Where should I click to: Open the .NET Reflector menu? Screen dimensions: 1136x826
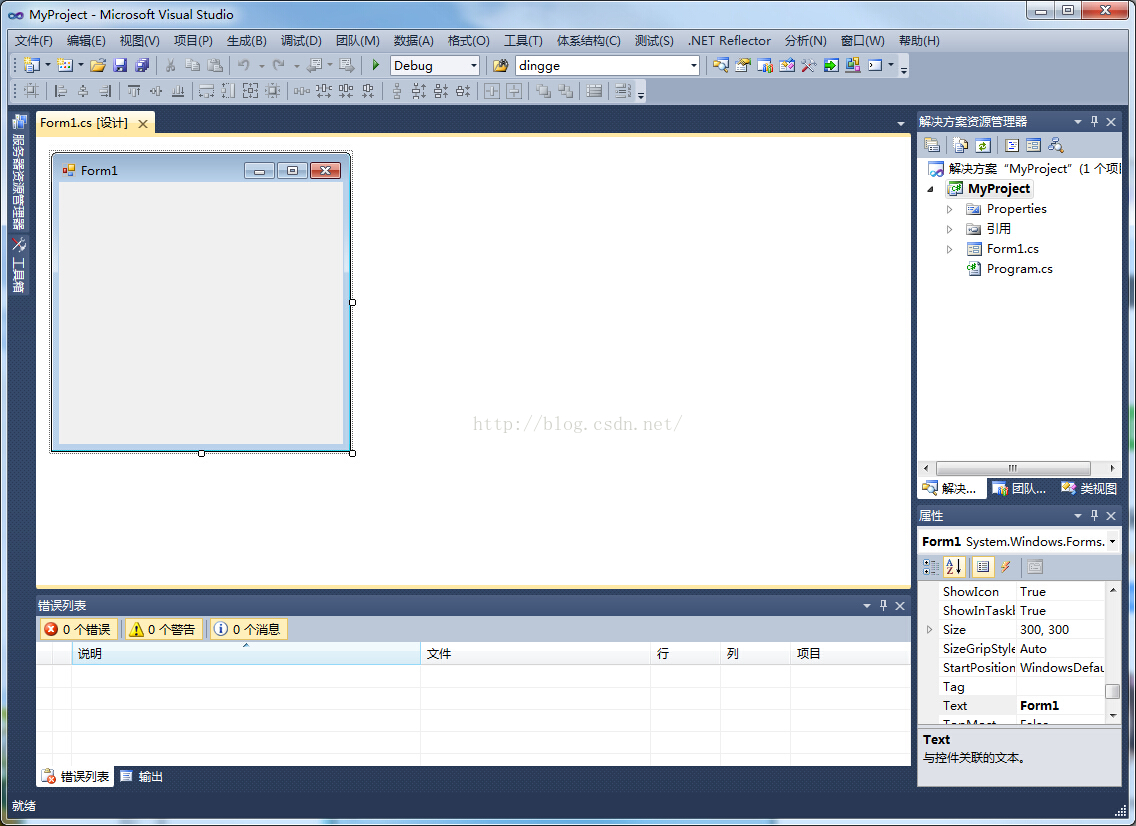coord(730,41)
